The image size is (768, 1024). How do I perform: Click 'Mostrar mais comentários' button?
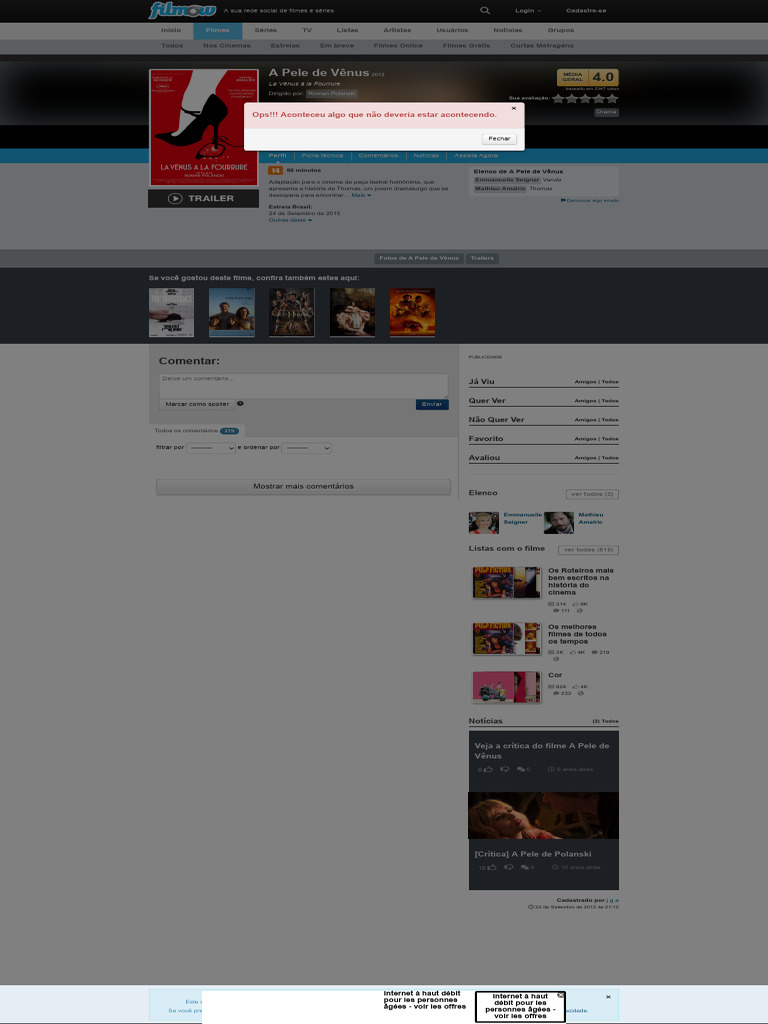click(x=303, y=487)
